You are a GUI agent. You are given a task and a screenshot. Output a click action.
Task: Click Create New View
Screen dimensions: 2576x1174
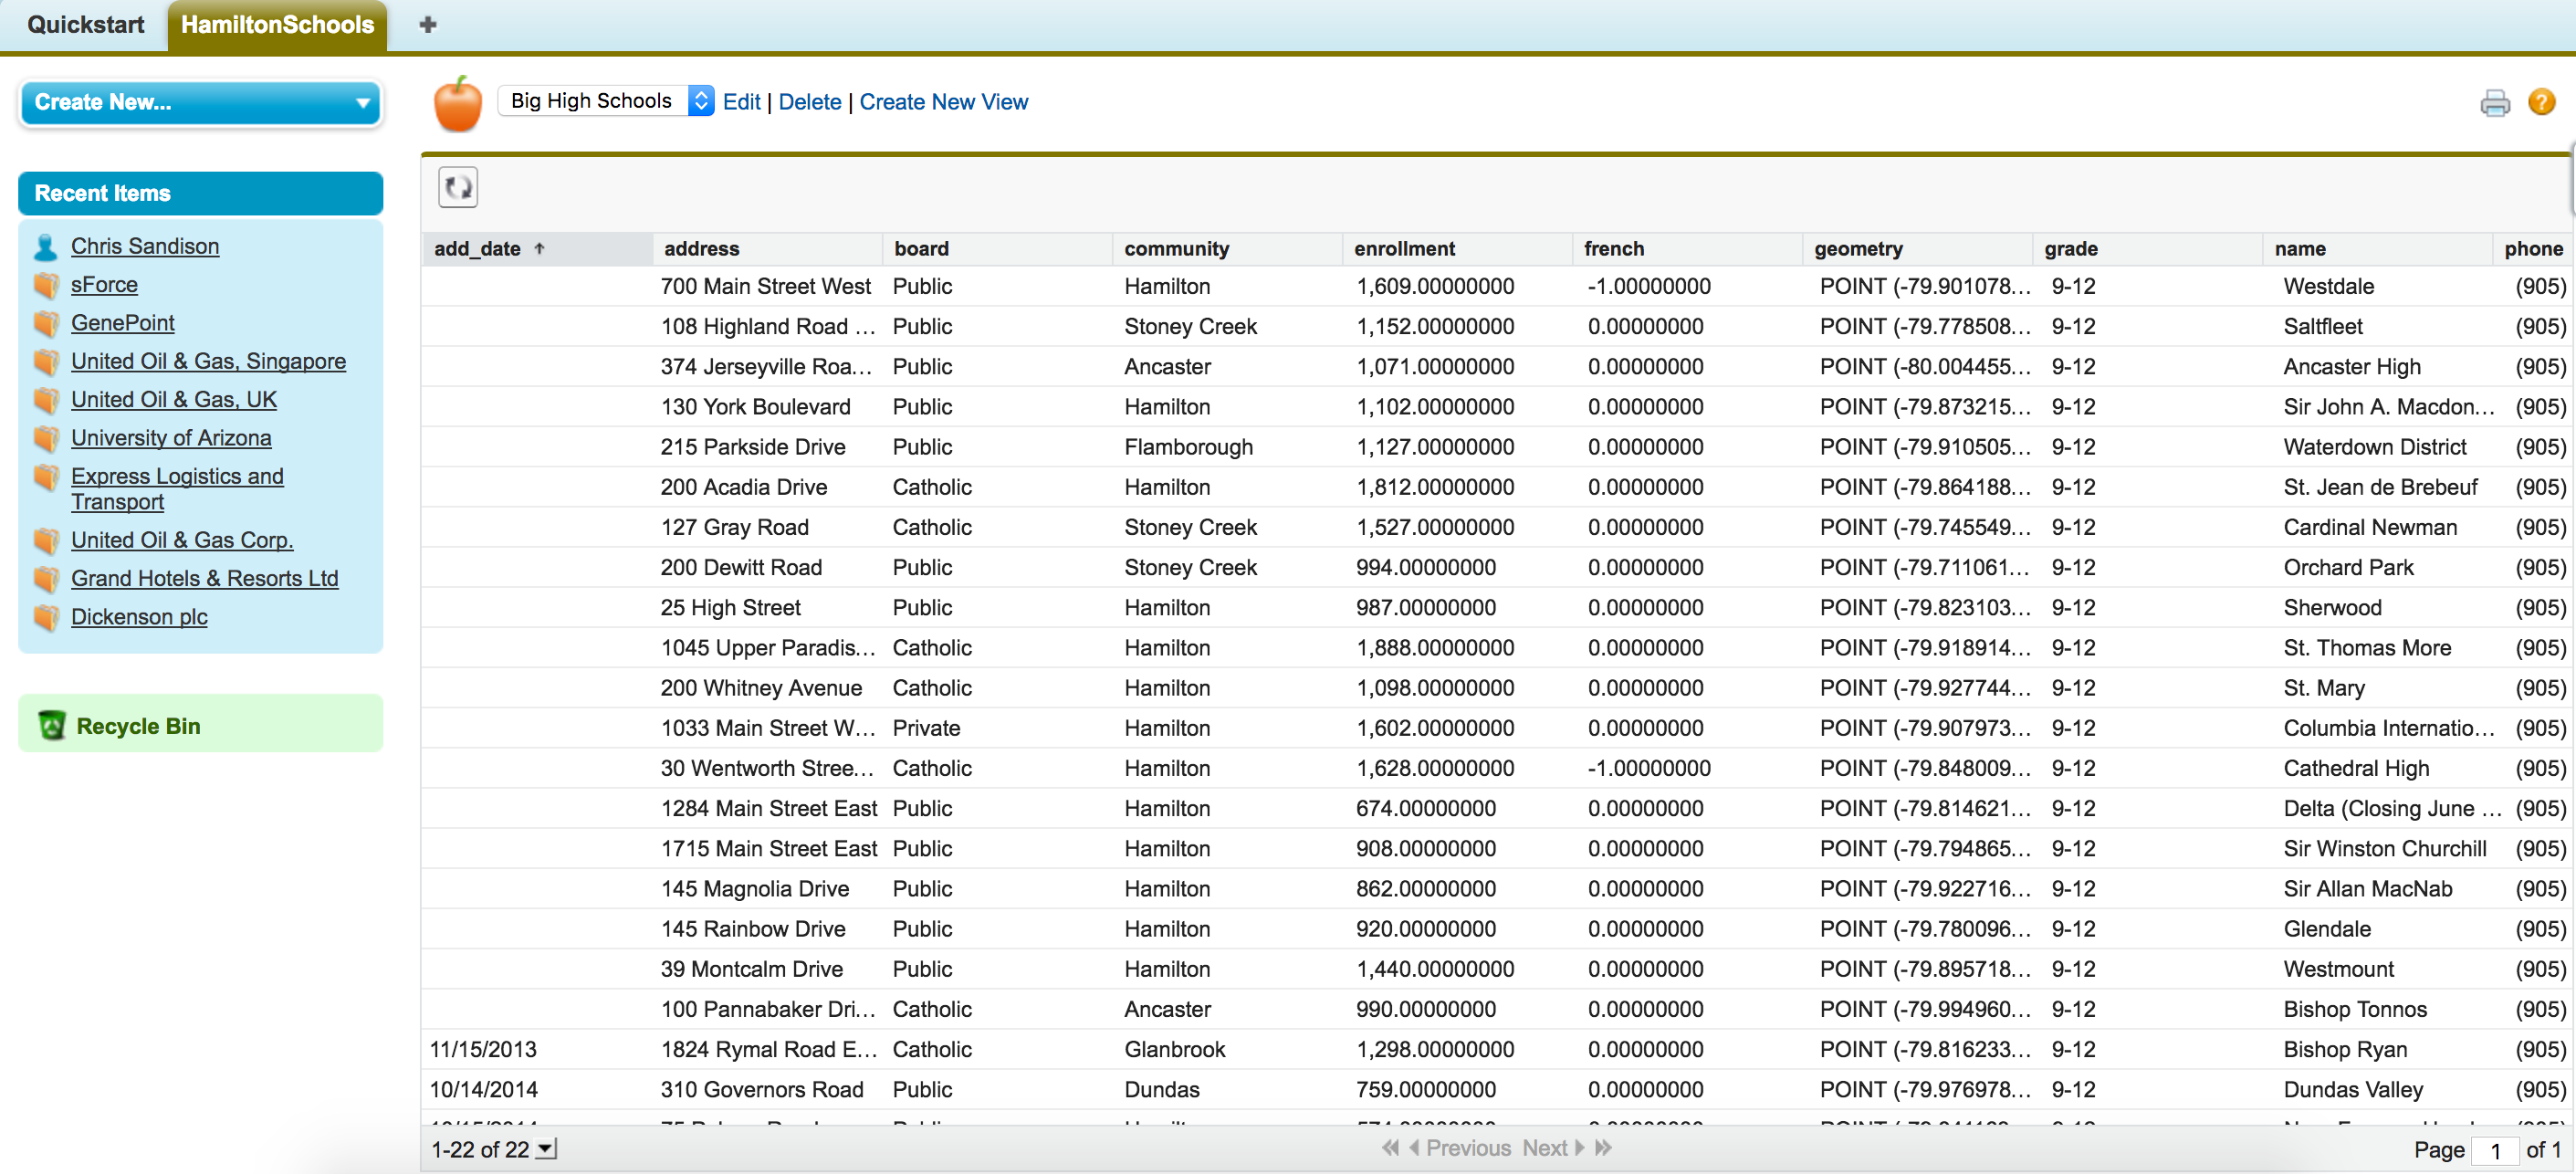point(943,101)
